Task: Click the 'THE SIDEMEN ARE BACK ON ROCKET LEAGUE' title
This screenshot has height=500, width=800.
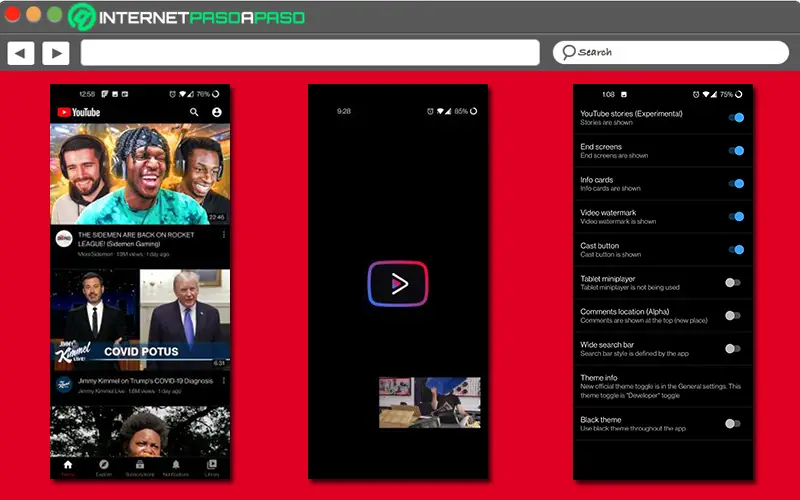Action: [136, 239]
